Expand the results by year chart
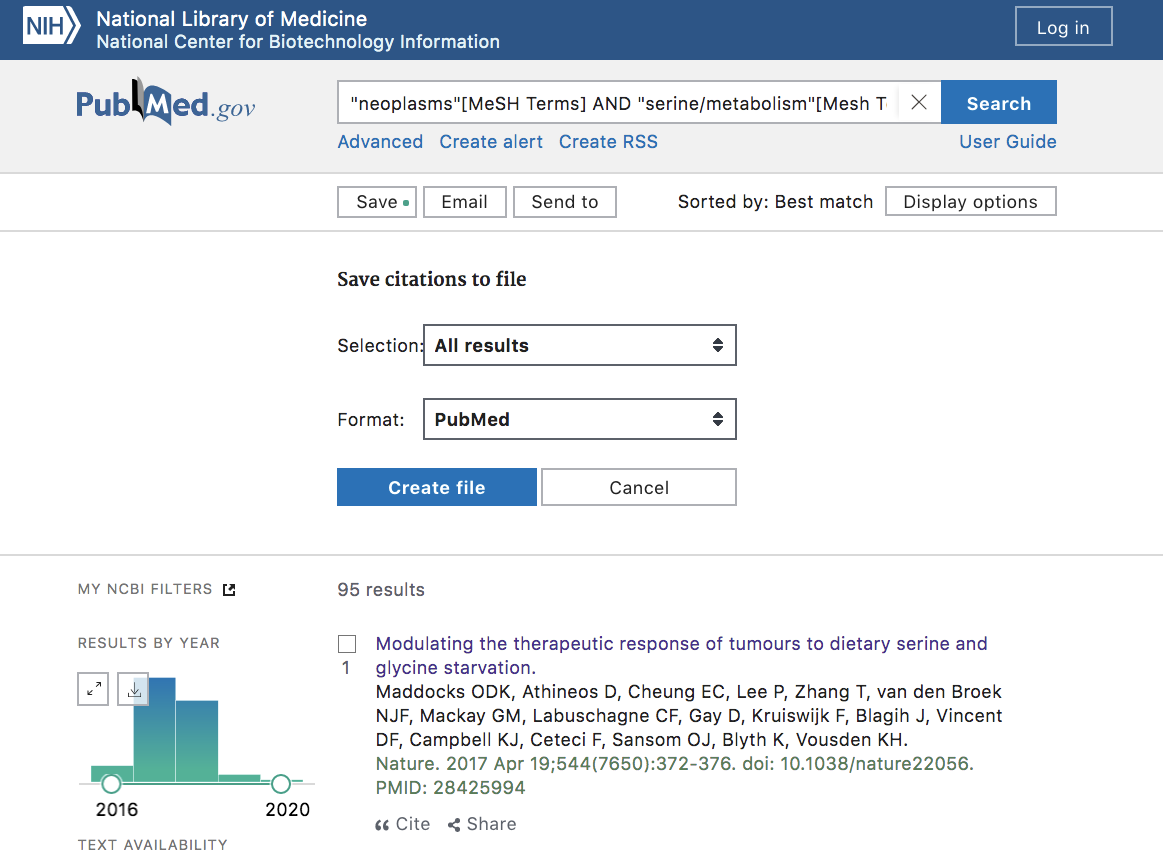 [x=93, y=689]
